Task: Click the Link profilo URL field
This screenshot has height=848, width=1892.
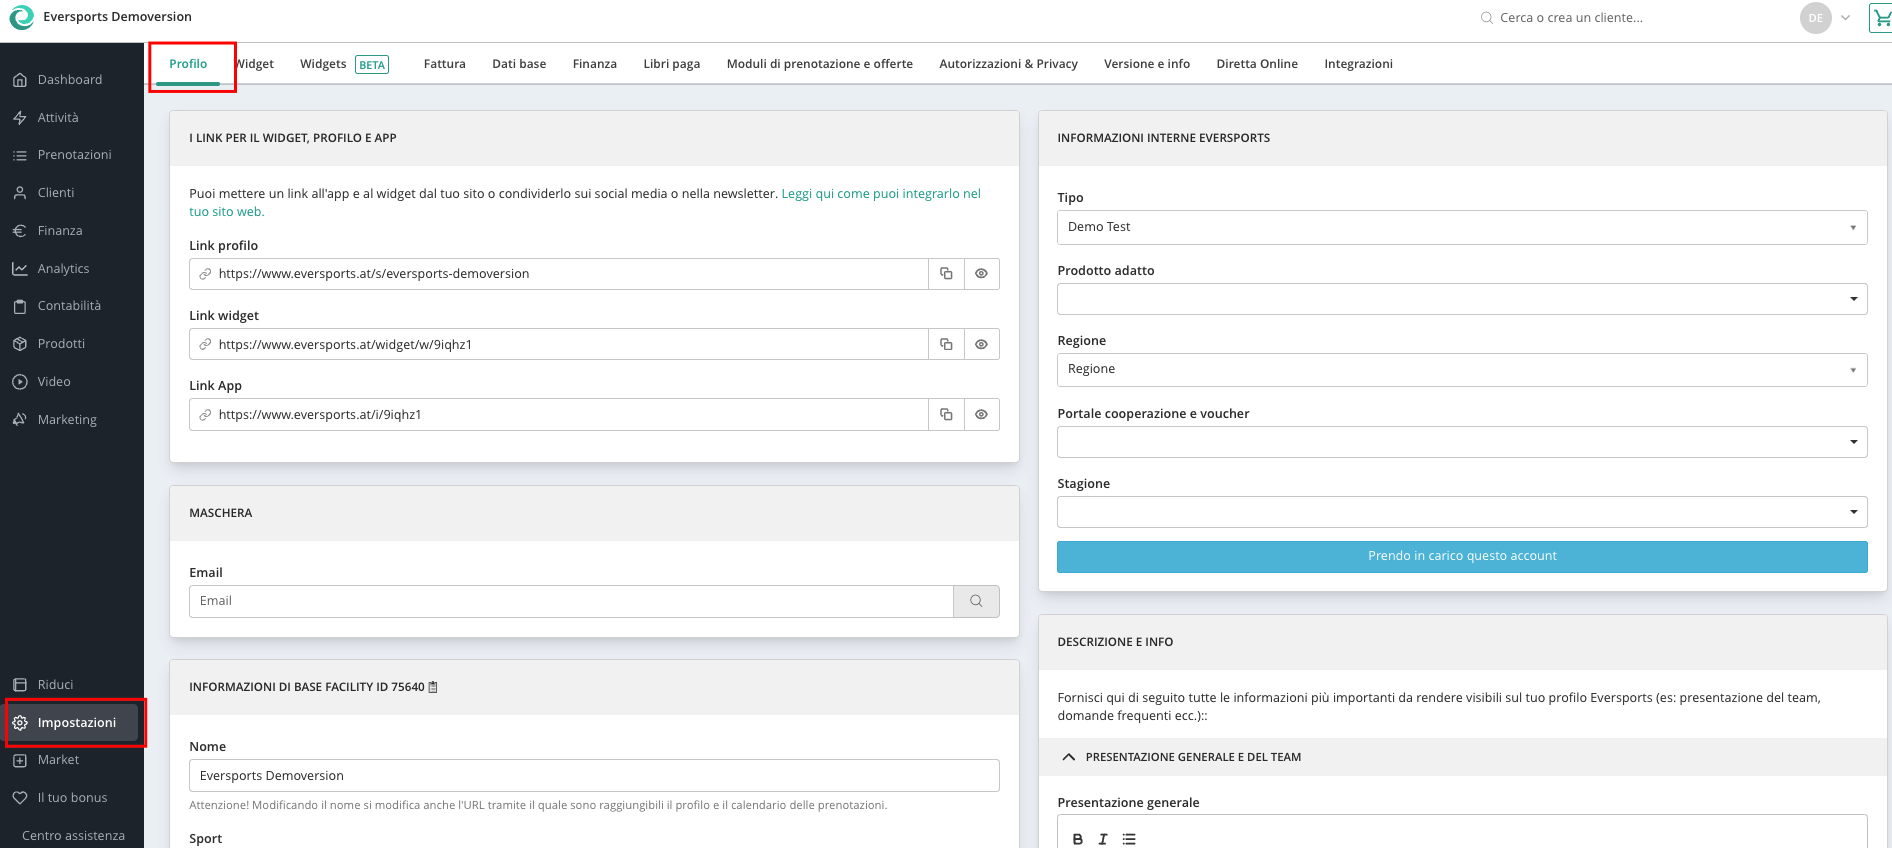Action: pyautogui.click(x=559, y=274)
